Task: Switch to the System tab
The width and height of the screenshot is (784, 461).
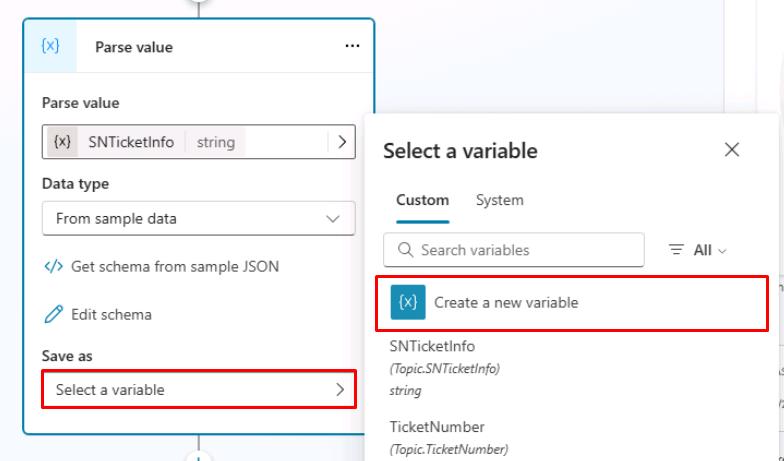Action: (499, 200)
